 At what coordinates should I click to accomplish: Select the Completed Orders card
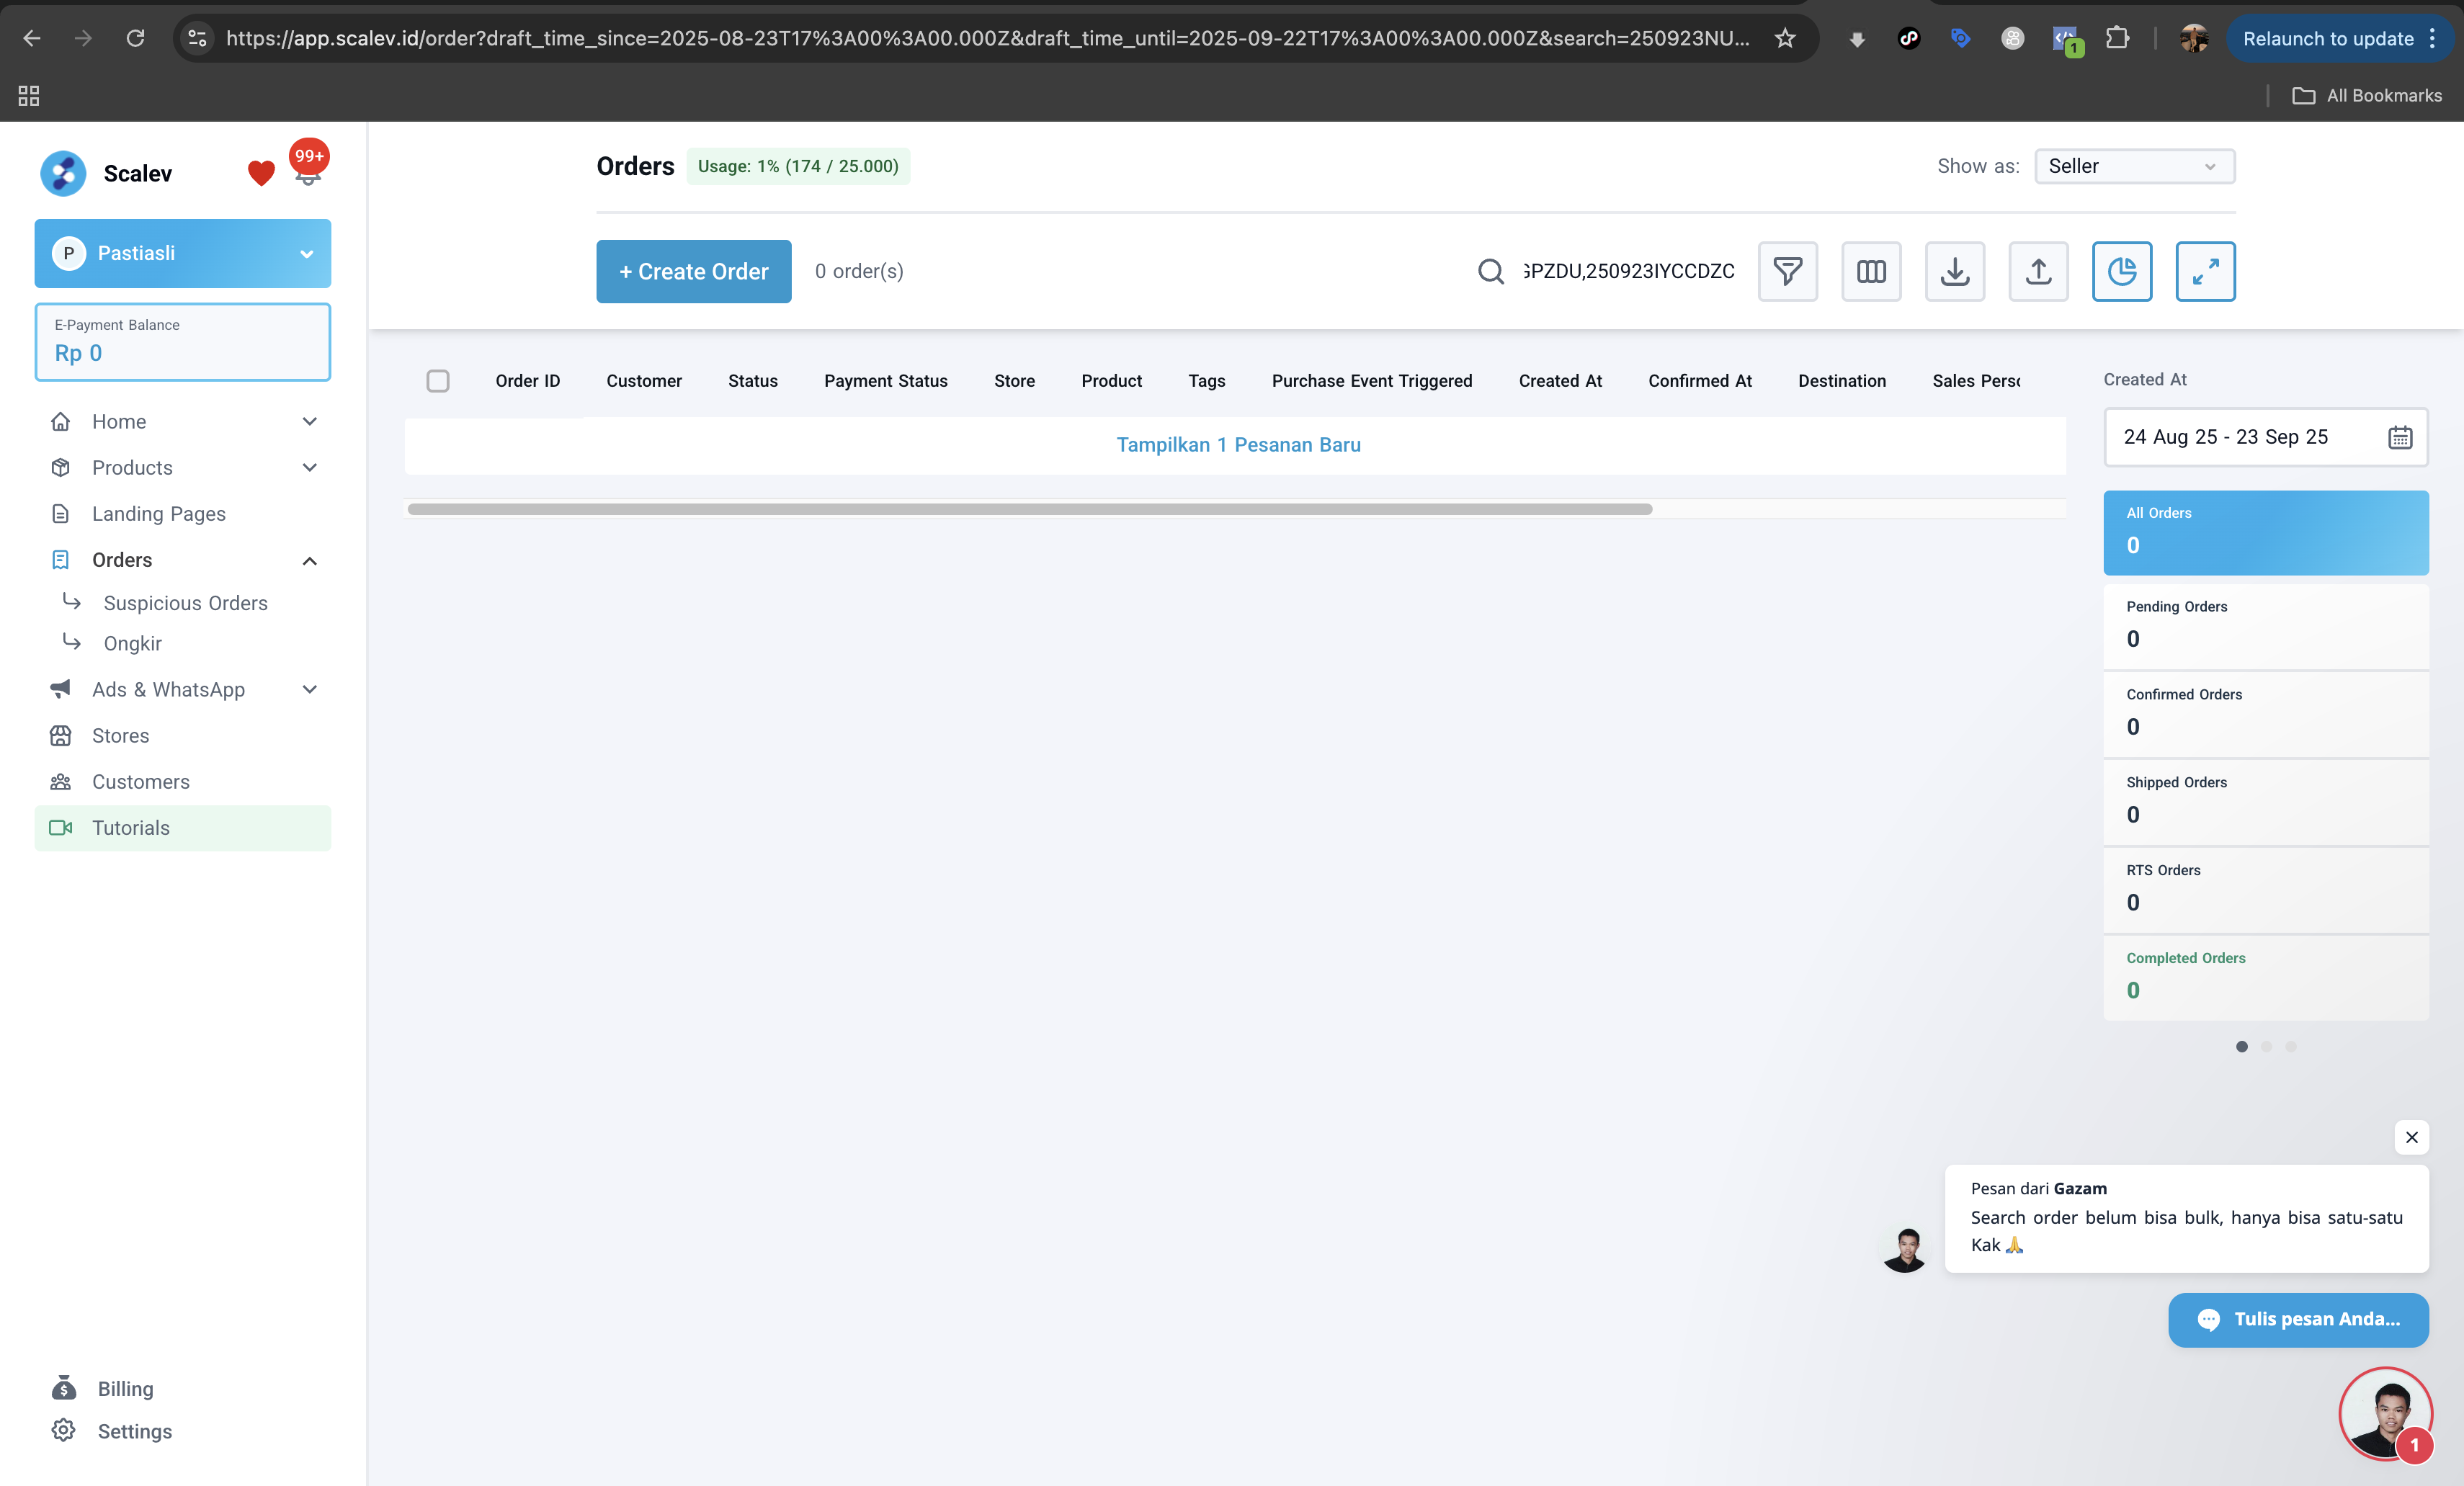[2265, 978]
